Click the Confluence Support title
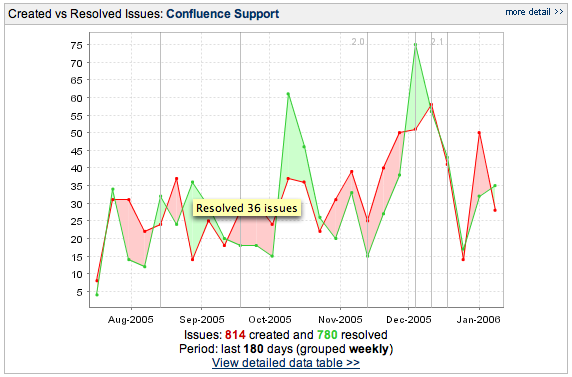The height and width of the screenshot is (377, 572). (223, 14)
